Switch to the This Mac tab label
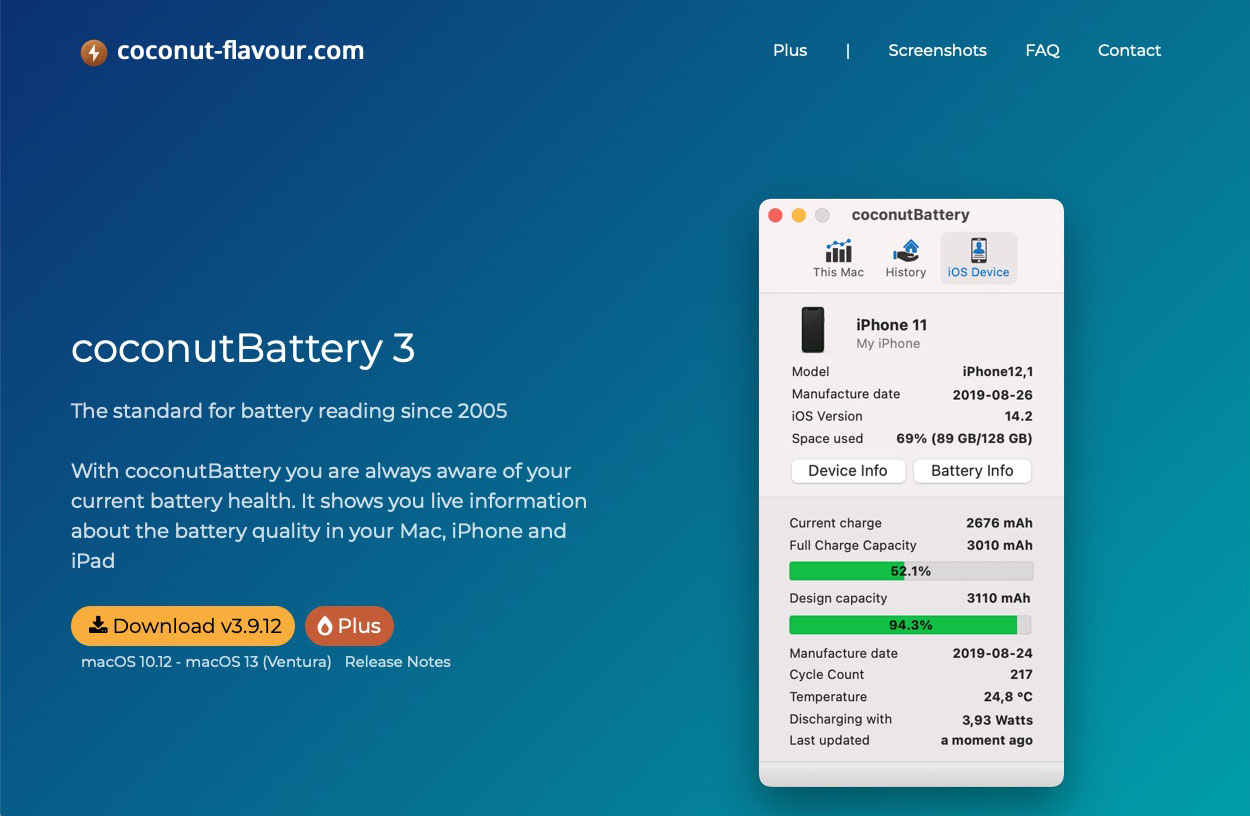Image resolution: width=1250 pixels, height=816 pixels. tap(838, 272)
